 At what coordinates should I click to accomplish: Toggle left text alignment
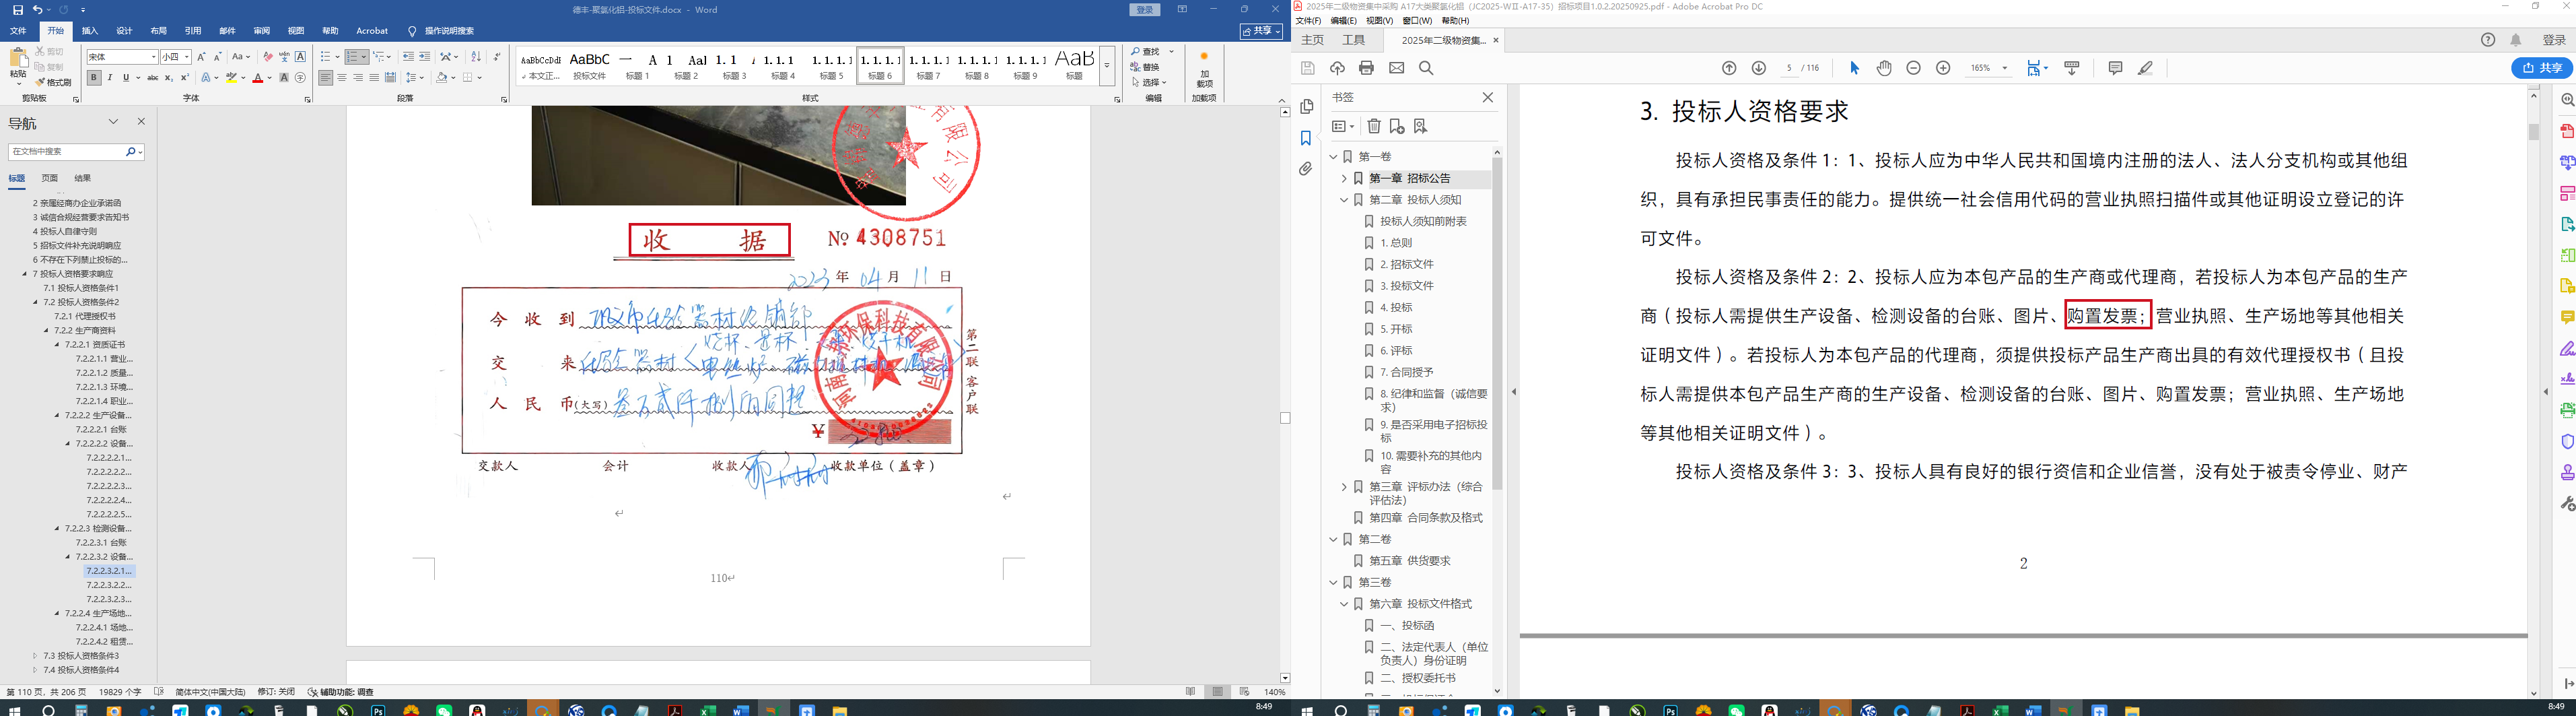(x=326, y=78)
